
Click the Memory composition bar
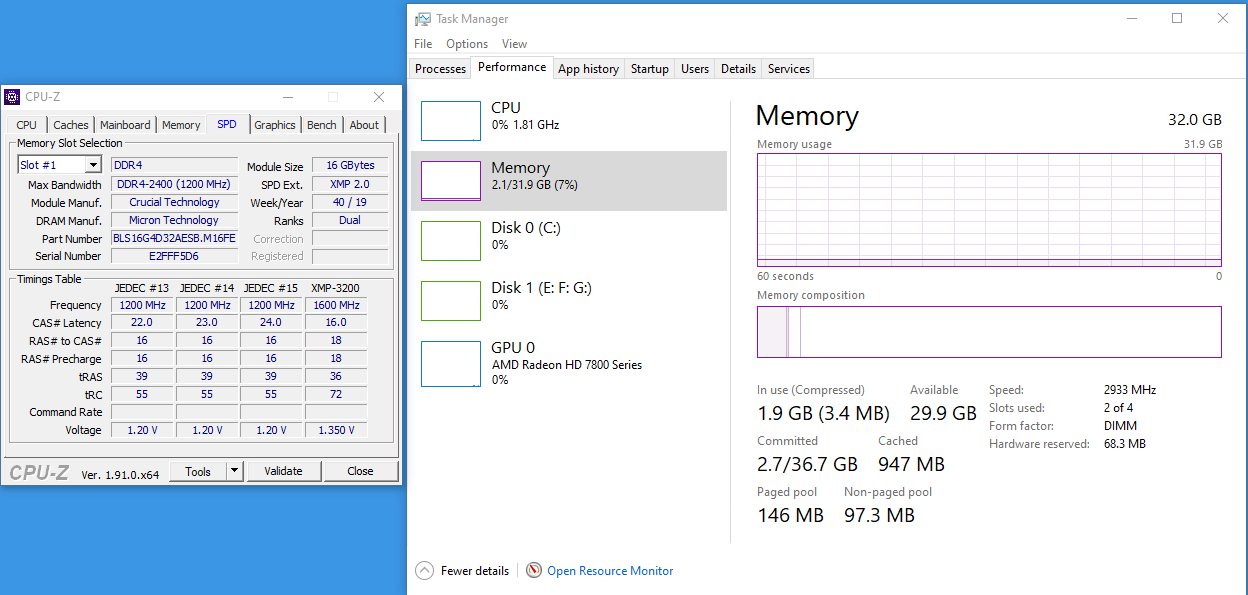point(989,332)
